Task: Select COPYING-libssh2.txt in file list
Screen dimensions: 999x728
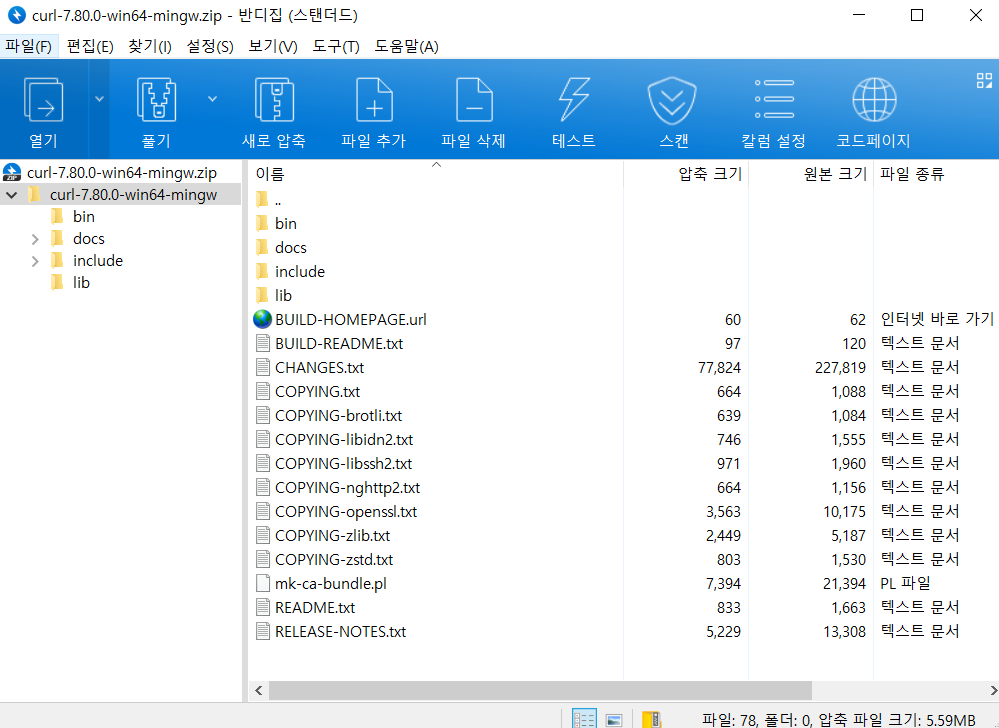Action: pyautogui.click(x=343, y=463)
